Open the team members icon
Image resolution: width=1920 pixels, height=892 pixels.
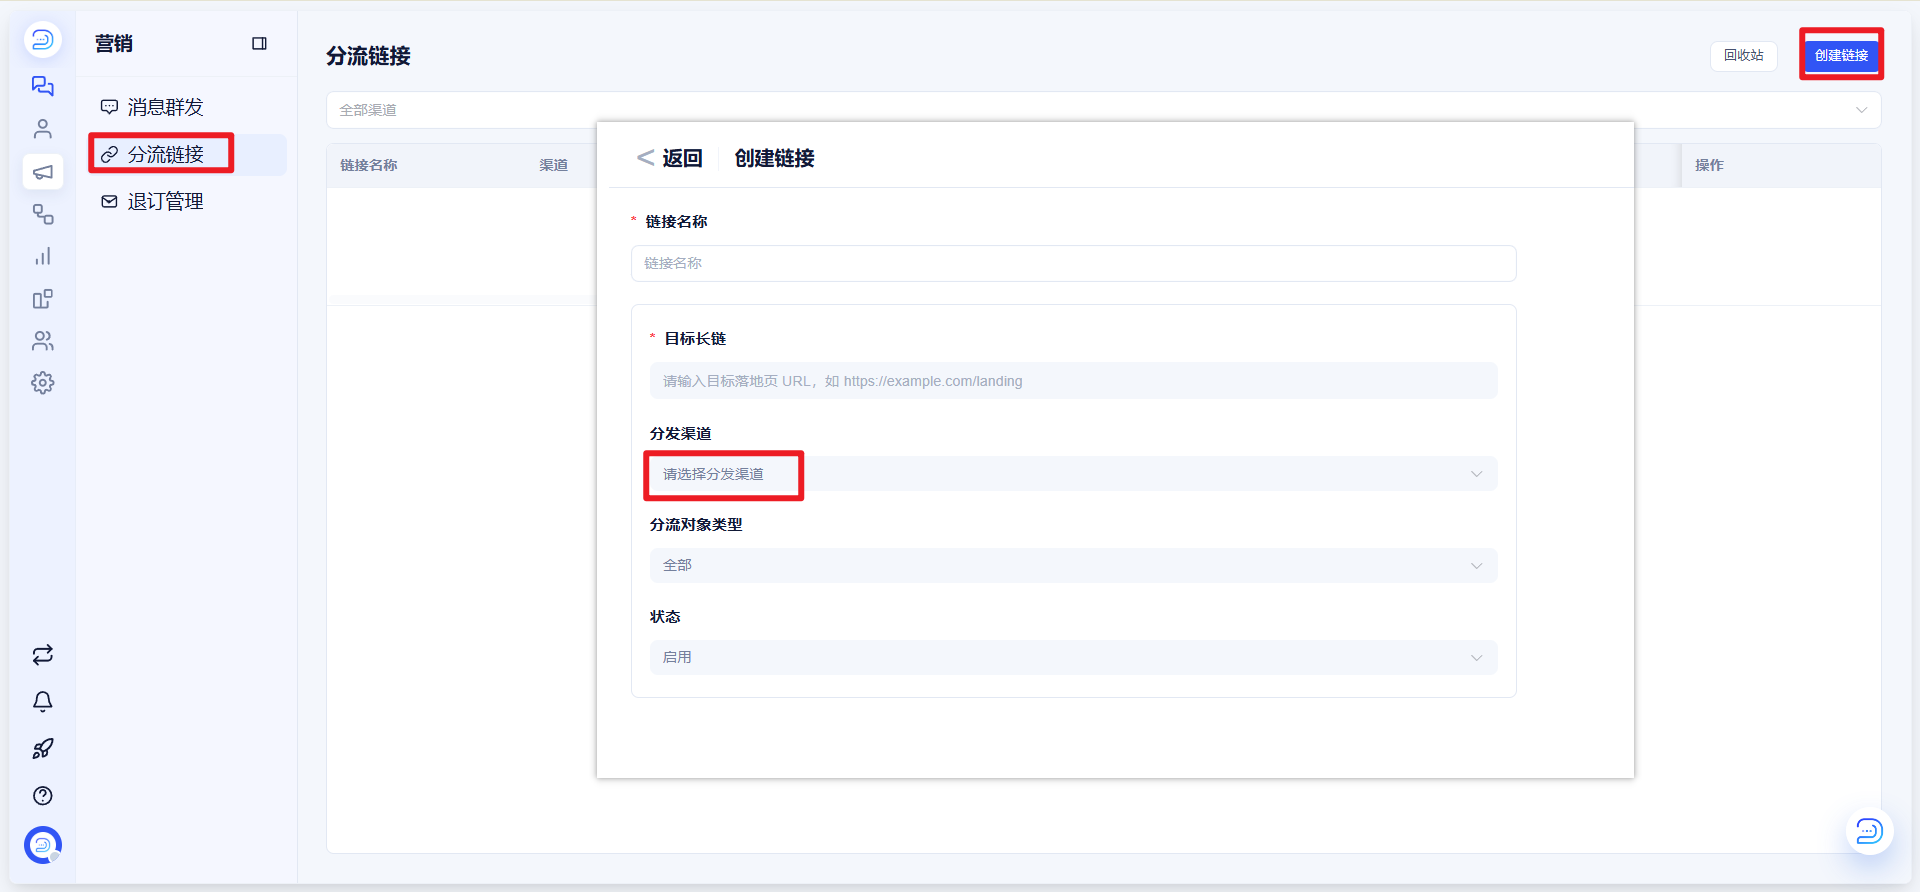42,341
